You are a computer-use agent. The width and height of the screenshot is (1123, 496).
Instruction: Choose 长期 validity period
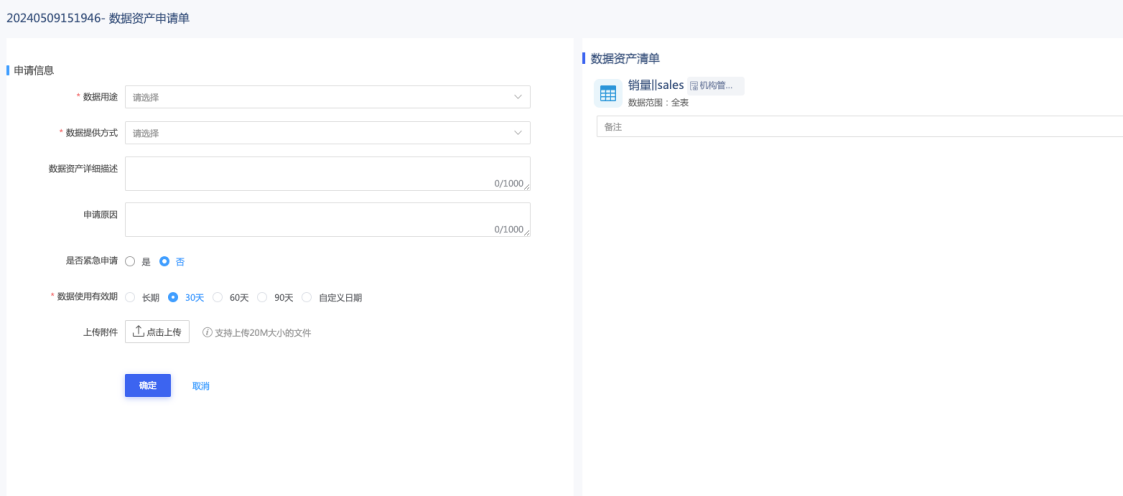pyautogui.click(x=130, y=298)
